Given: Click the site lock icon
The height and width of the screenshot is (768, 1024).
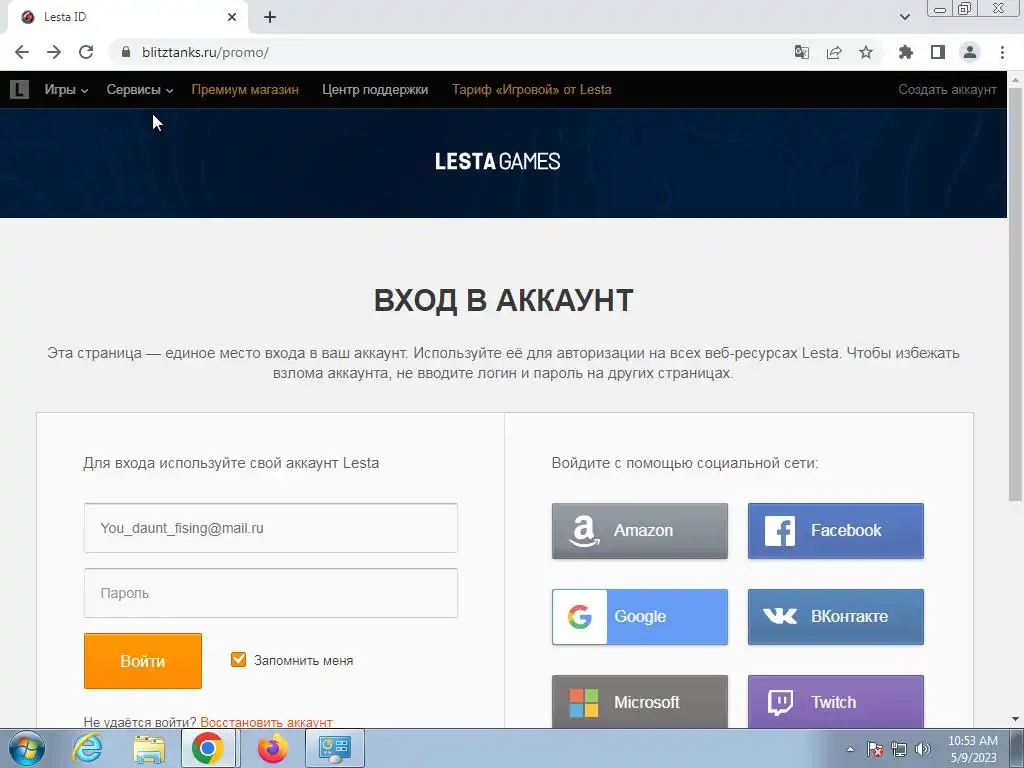Looking at the screenshot, I should tap(126, 52).
